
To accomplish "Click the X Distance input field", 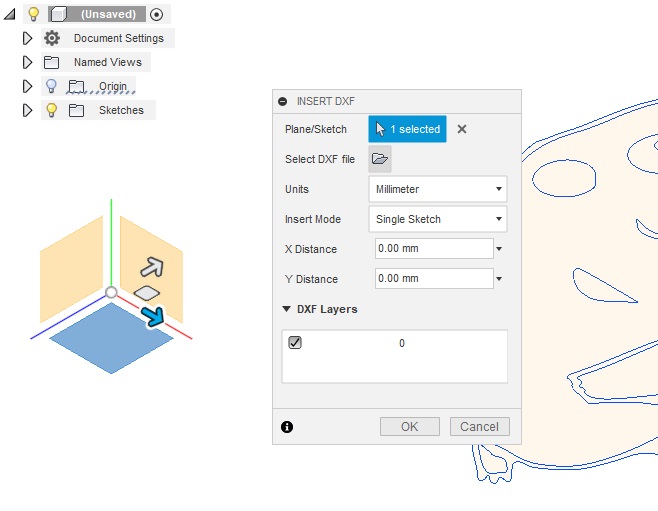I will (434, 249).
